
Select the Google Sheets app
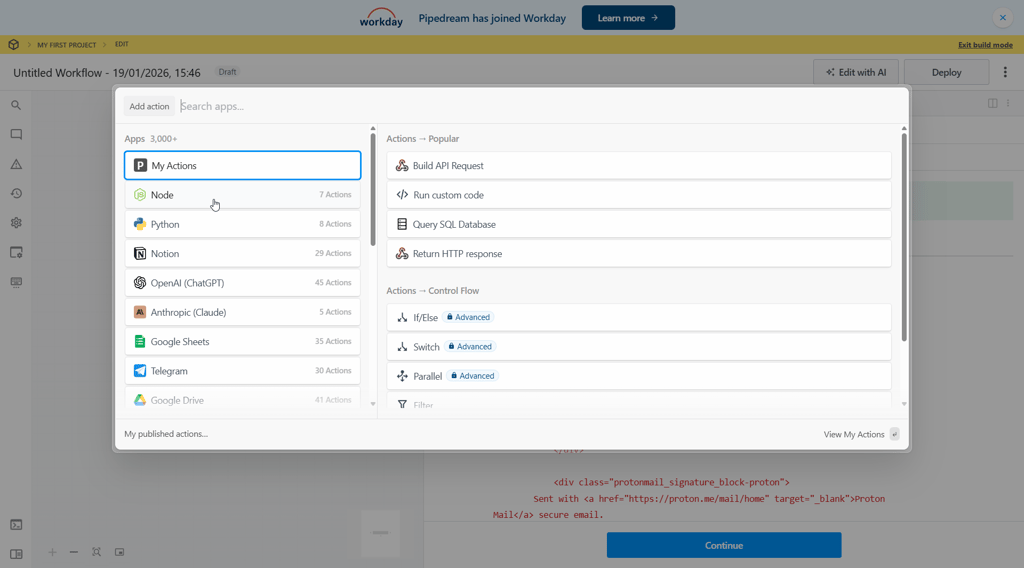[242, 341]
